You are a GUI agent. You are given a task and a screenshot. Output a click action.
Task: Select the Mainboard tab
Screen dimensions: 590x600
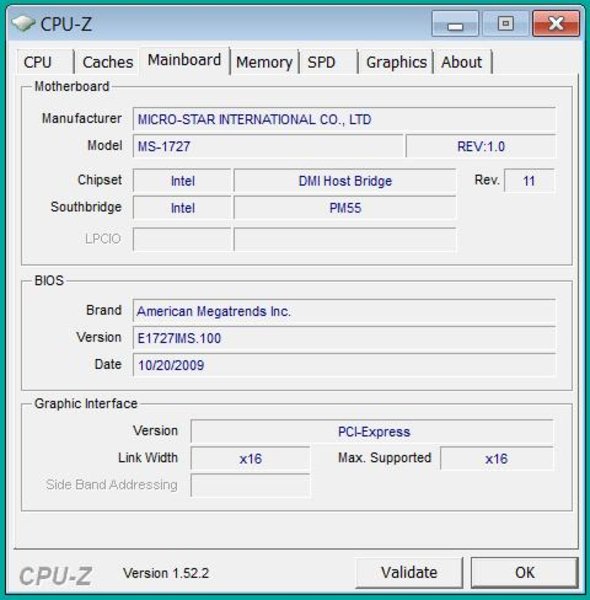pos(184,60)
